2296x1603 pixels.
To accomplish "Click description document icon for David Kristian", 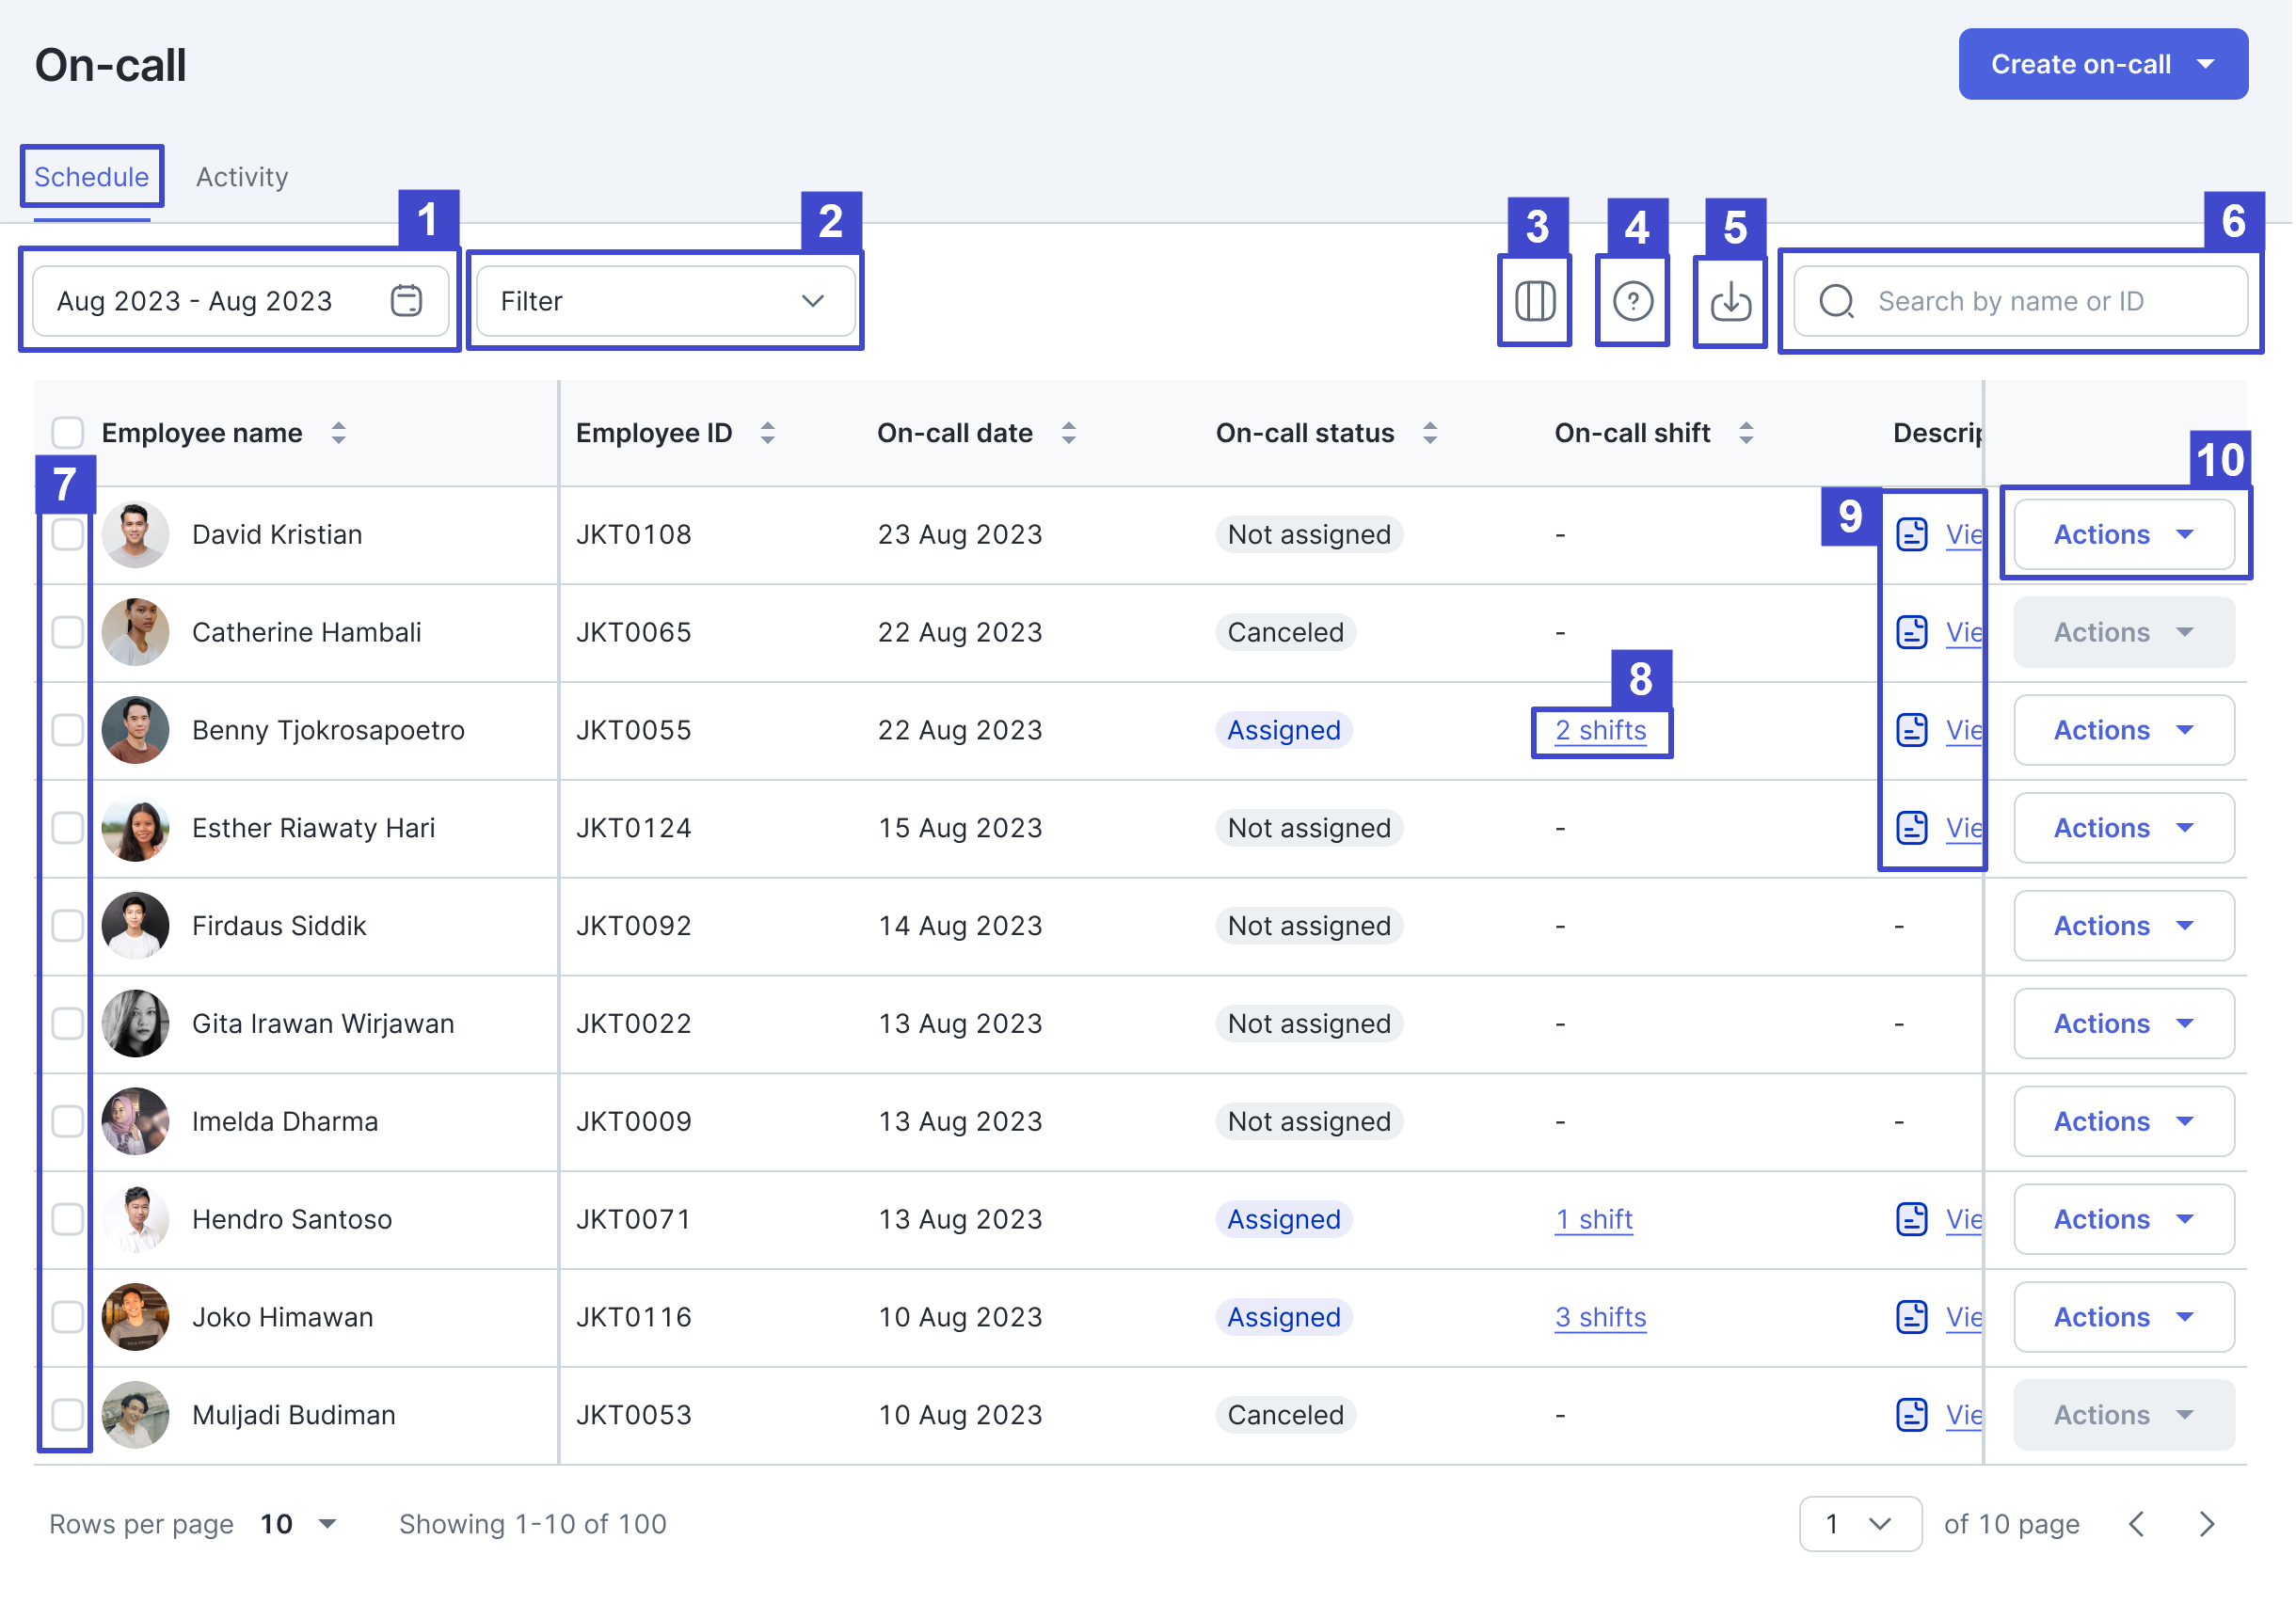I will click(1914, 535).
